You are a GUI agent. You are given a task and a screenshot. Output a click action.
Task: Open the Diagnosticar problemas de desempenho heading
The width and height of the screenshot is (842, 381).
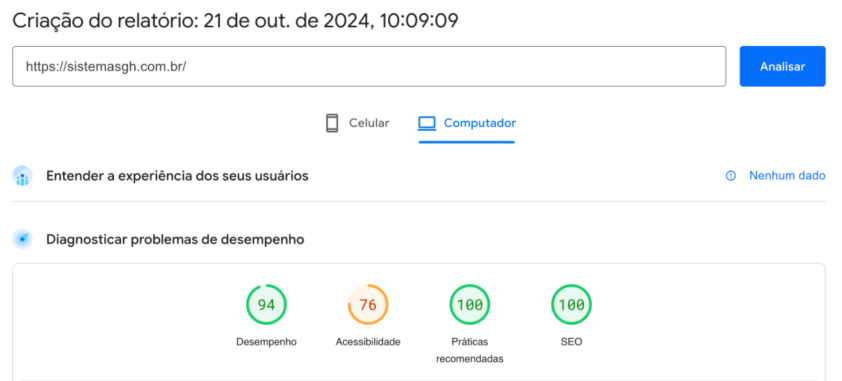(175, 239)
